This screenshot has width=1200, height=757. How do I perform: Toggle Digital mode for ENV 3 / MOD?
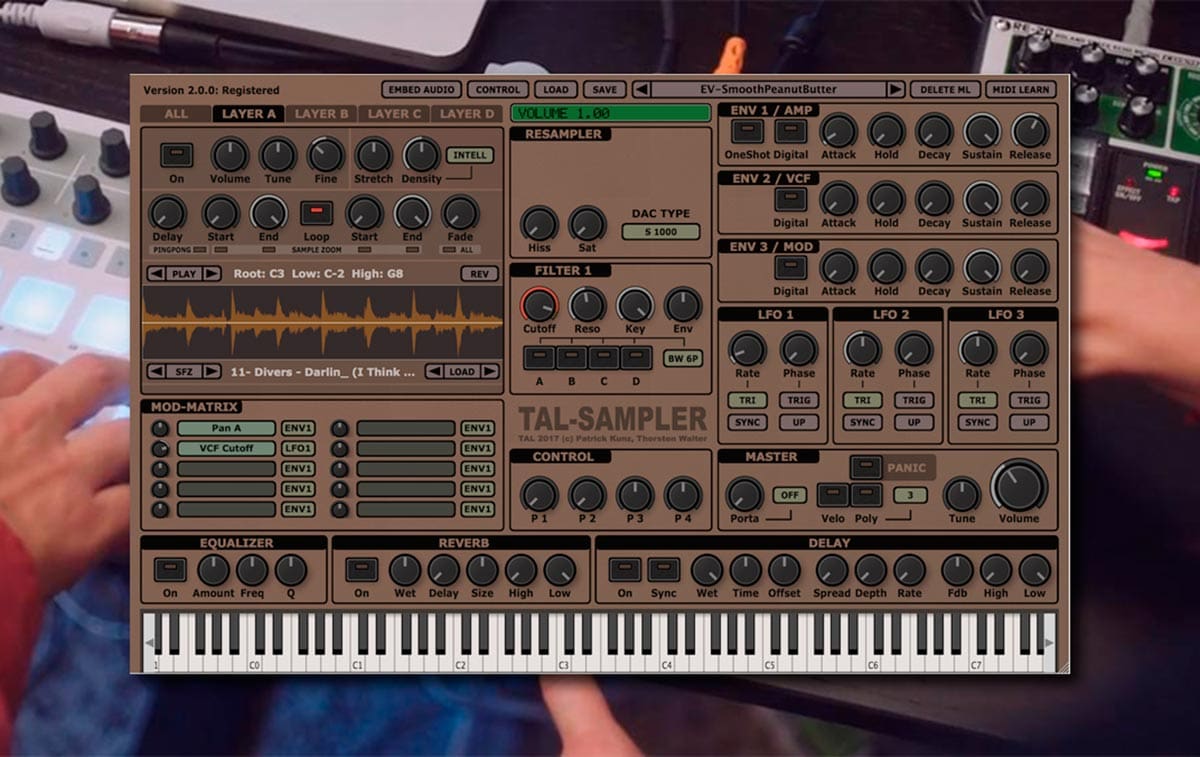(x=790, y=267)
